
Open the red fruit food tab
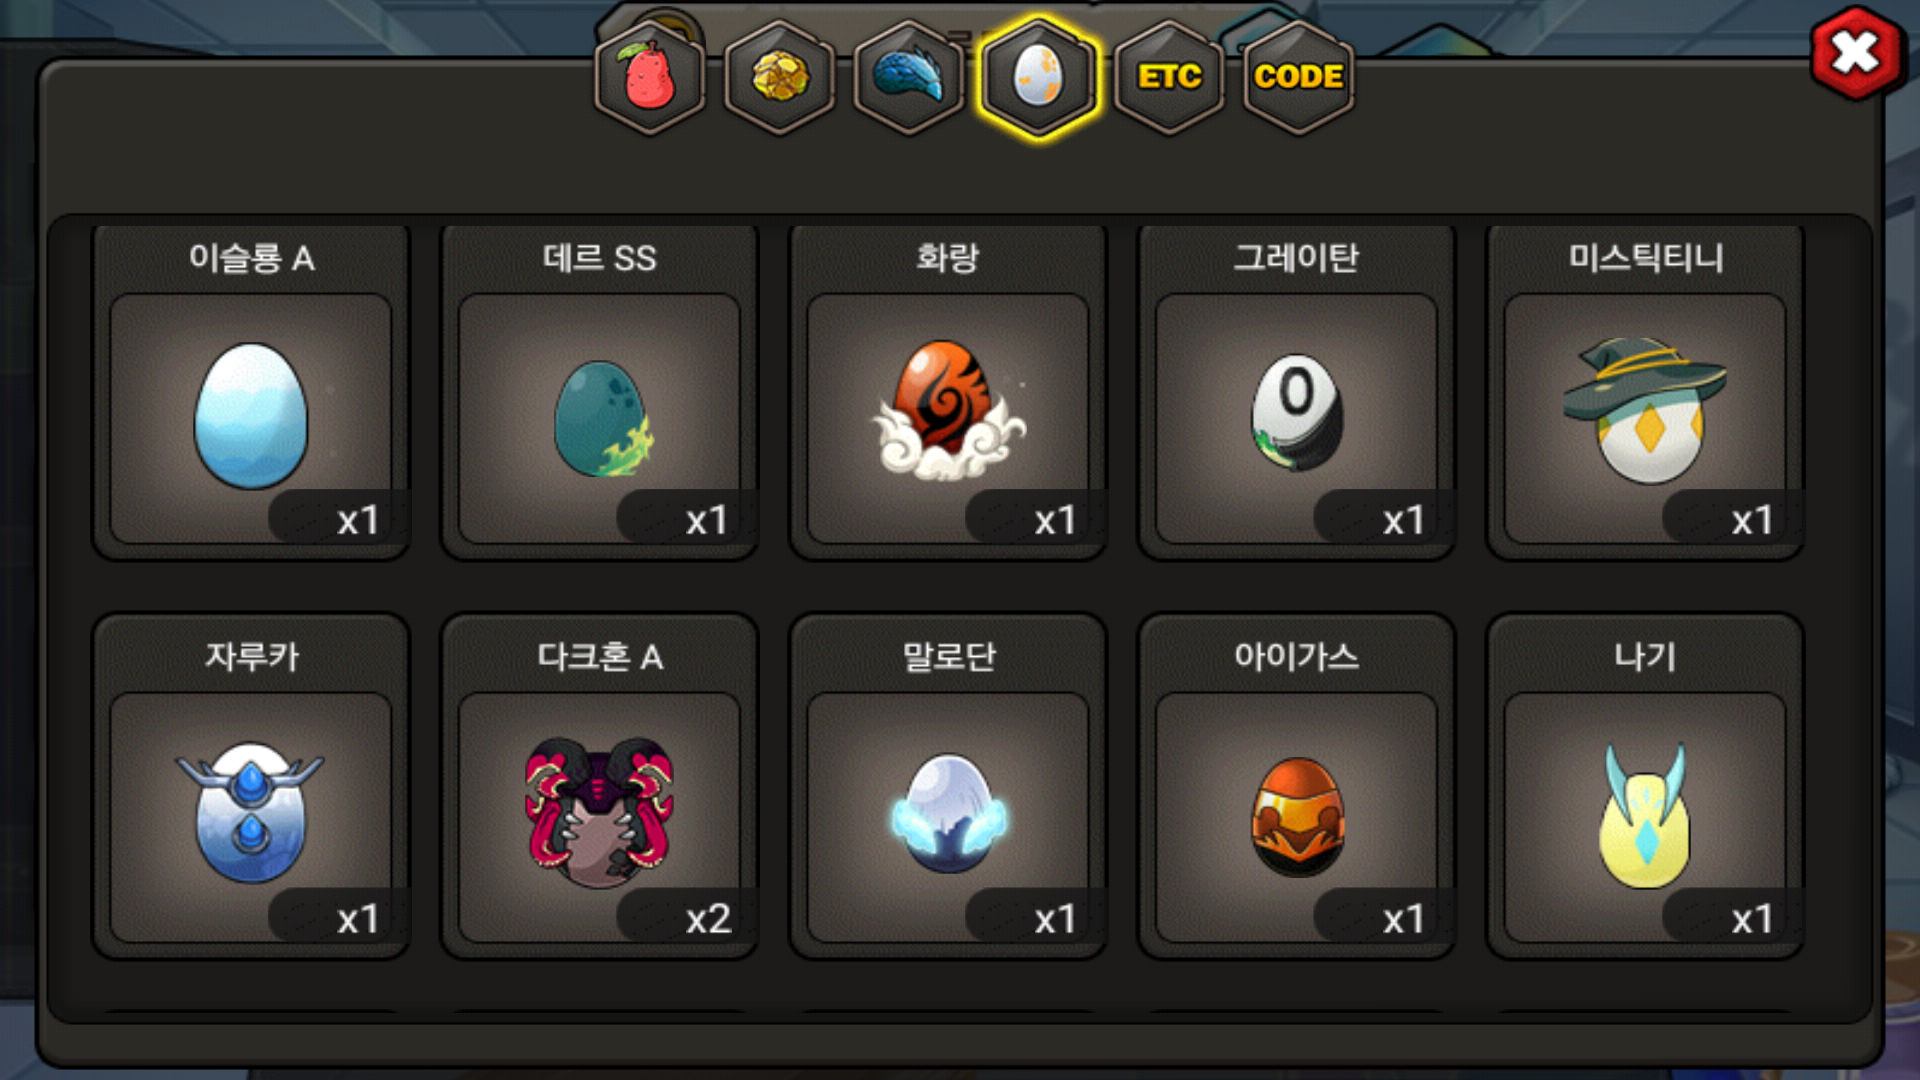(650, 77)
